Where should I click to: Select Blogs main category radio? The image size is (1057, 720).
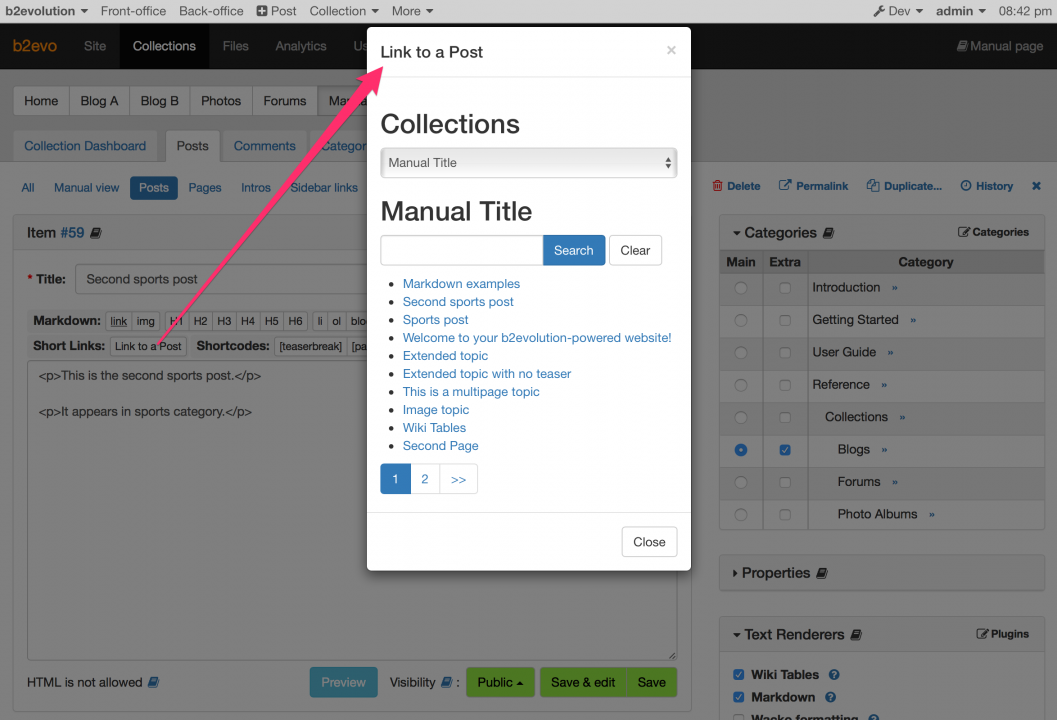[x=741, y=450]
